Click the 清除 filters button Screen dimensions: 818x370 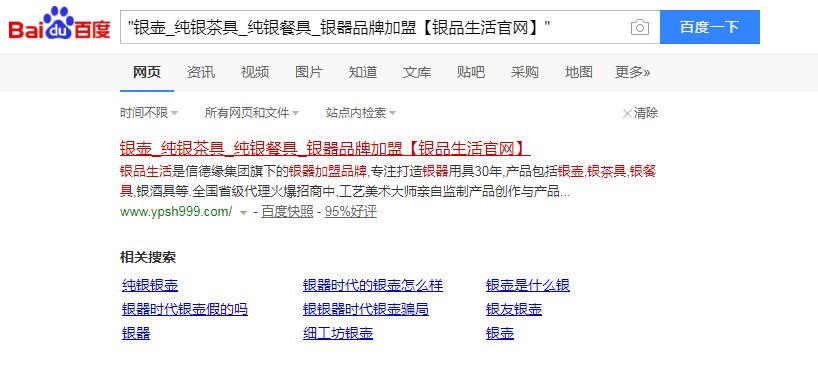640,113
